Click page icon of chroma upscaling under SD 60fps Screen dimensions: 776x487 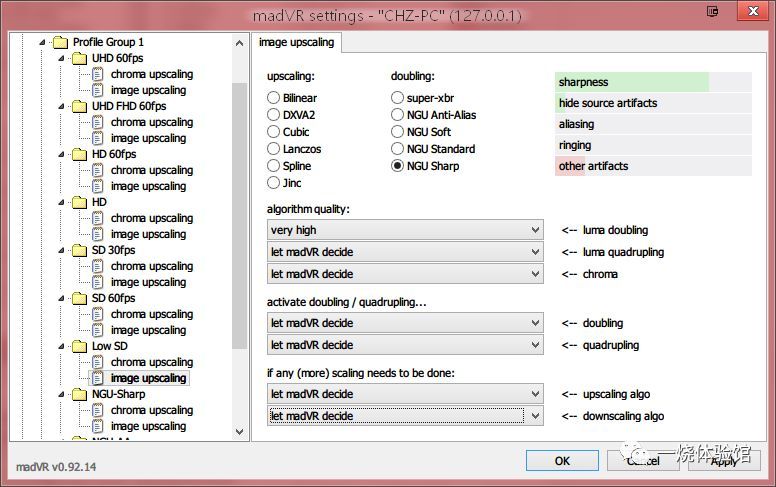[97, 314]
